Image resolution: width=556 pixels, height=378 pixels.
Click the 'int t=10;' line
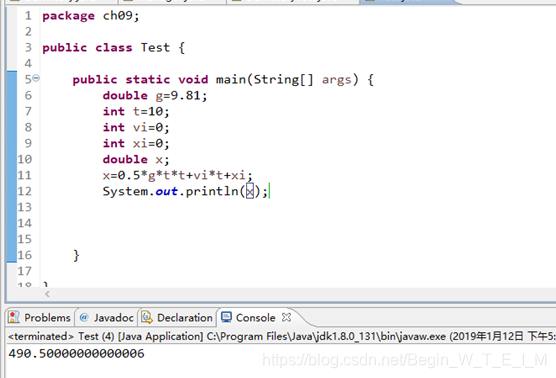pos(136,112)
